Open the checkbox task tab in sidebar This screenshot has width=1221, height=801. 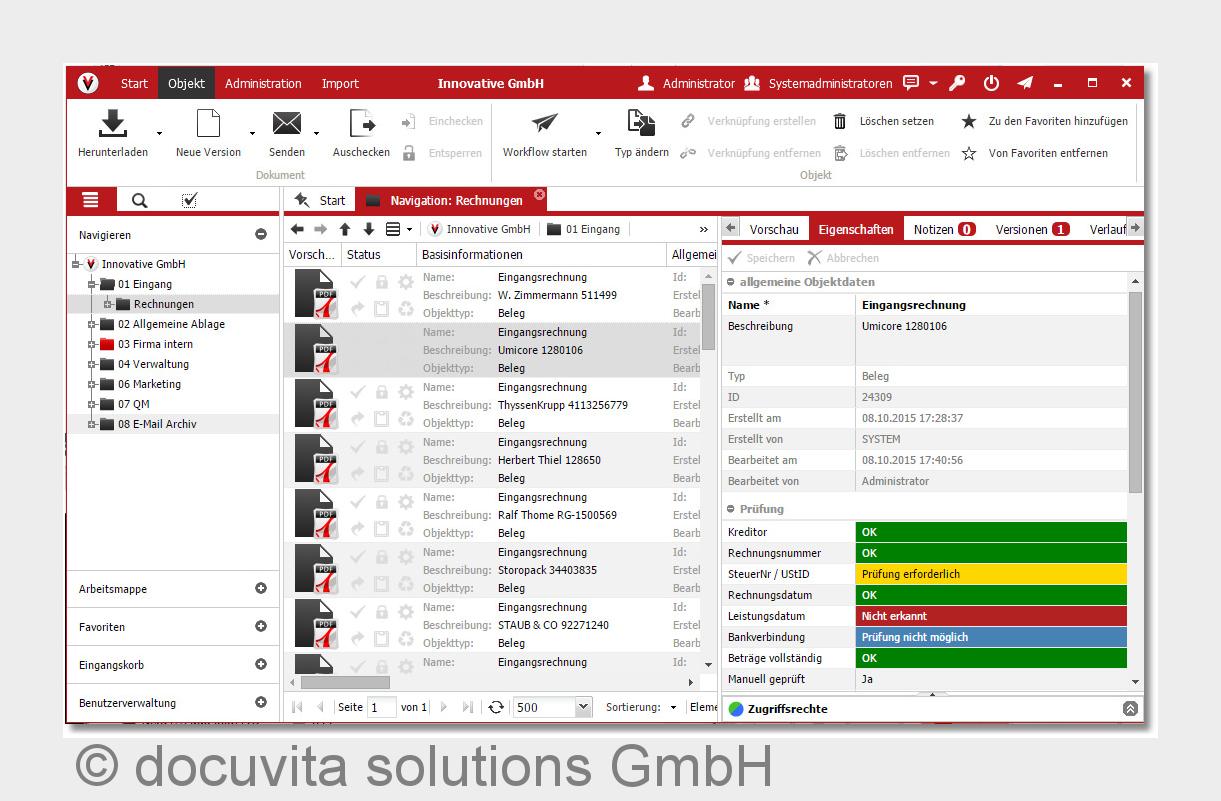(189, 200)
